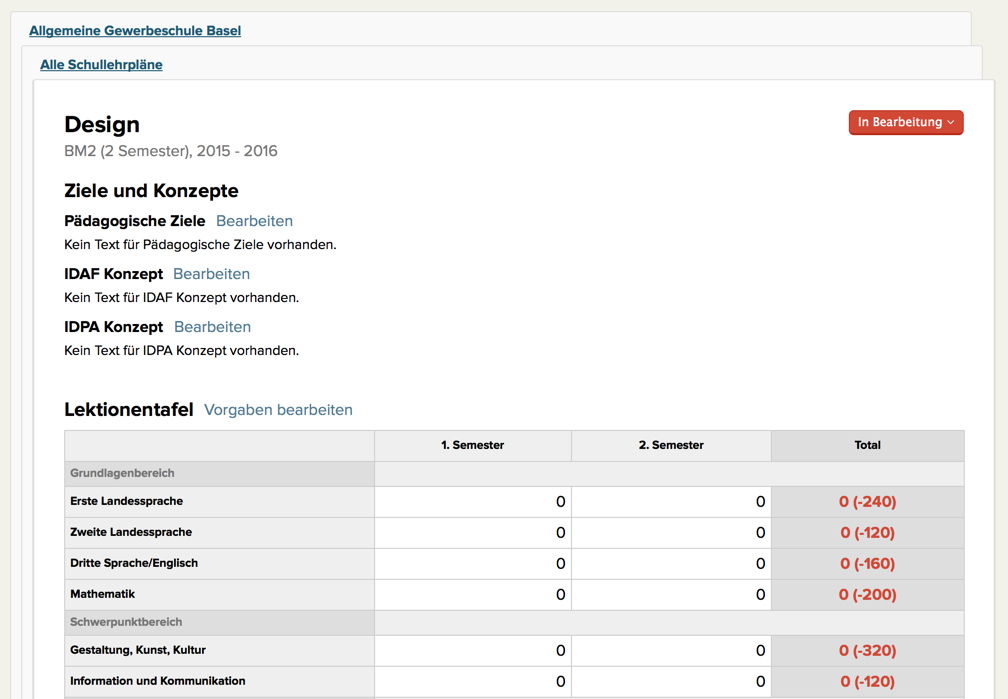Click the Design page title
This screenshot has width=1008, height=699.
(102, 124)
